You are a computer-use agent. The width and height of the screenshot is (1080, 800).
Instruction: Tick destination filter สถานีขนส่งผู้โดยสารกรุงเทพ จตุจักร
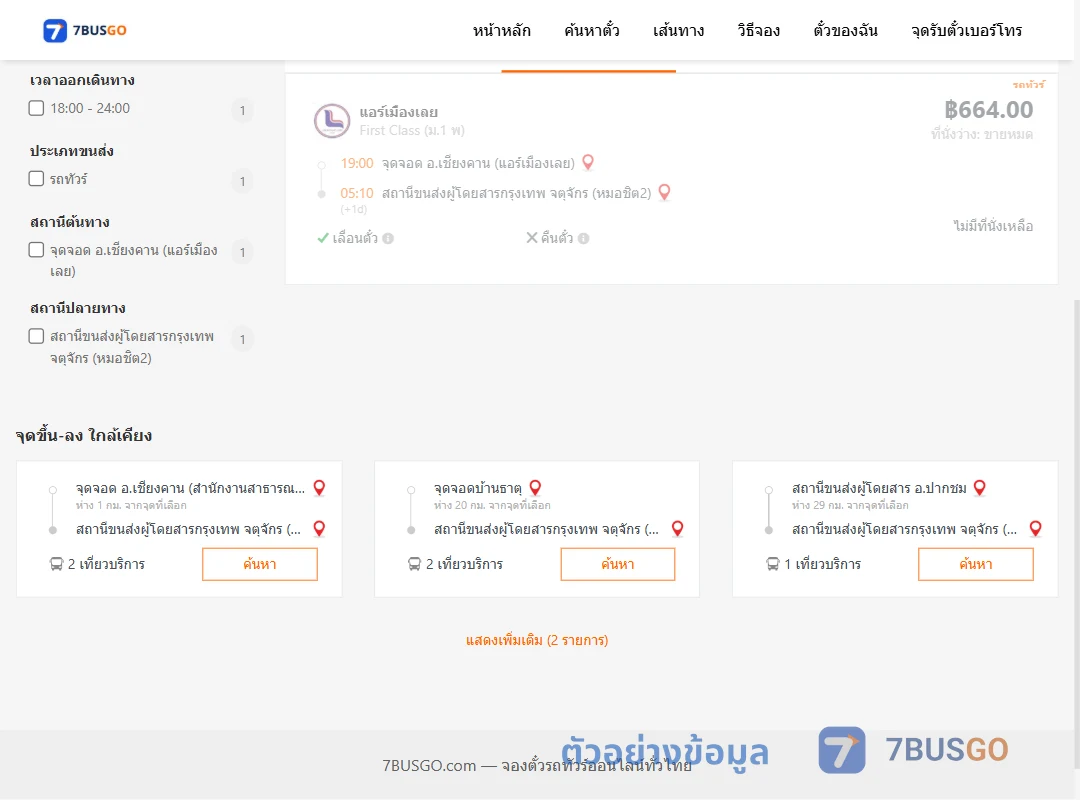37,336
